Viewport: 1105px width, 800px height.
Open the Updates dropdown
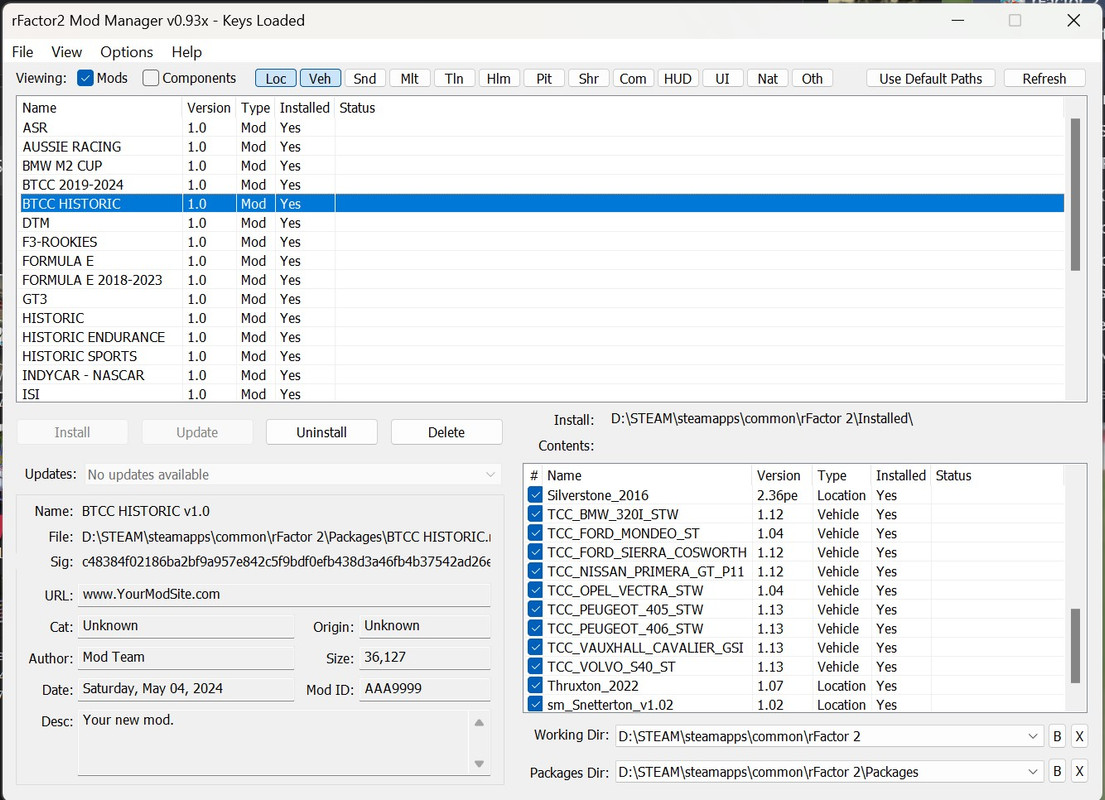click(x=293, y=474)
